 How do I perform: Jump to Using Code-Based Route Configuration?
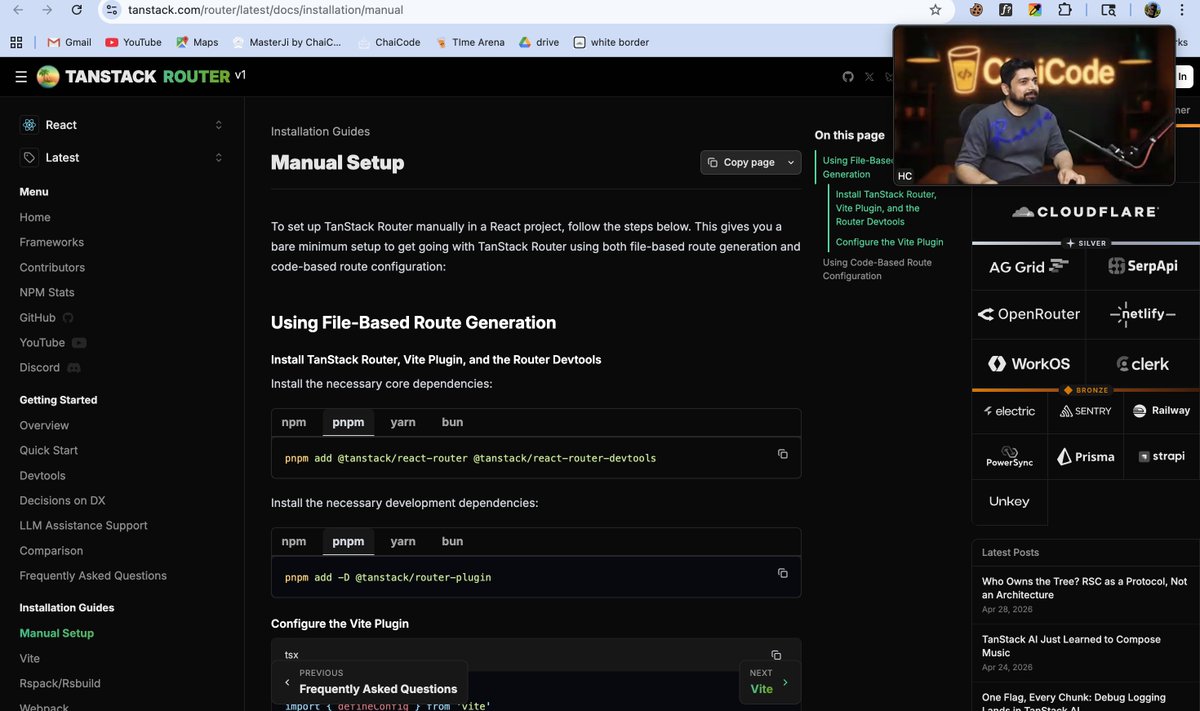(877, 269)
